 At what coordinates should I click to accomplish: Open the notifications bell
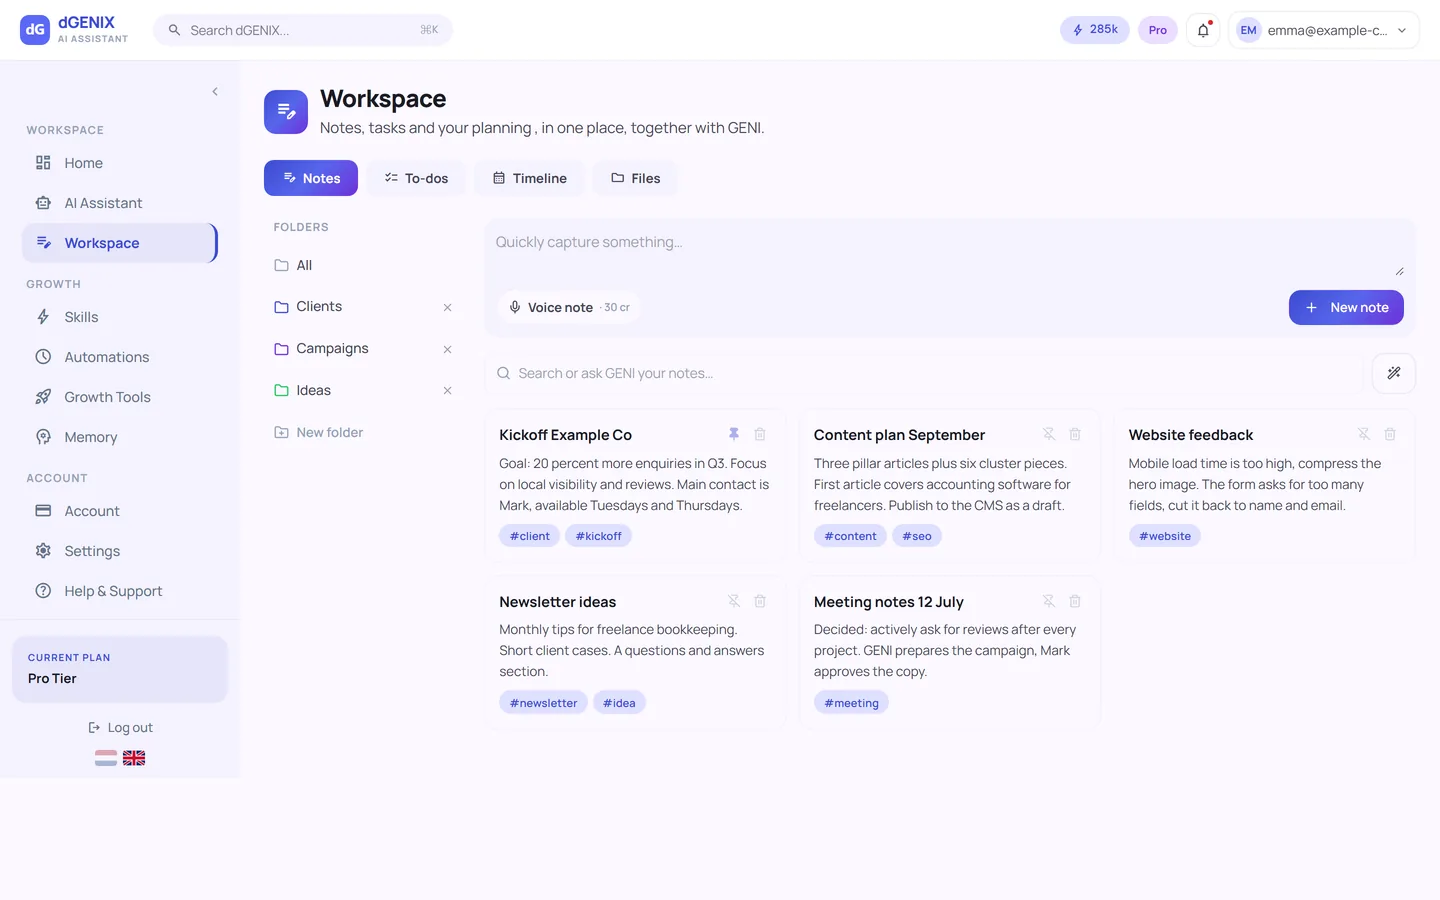click(1203, 30)
